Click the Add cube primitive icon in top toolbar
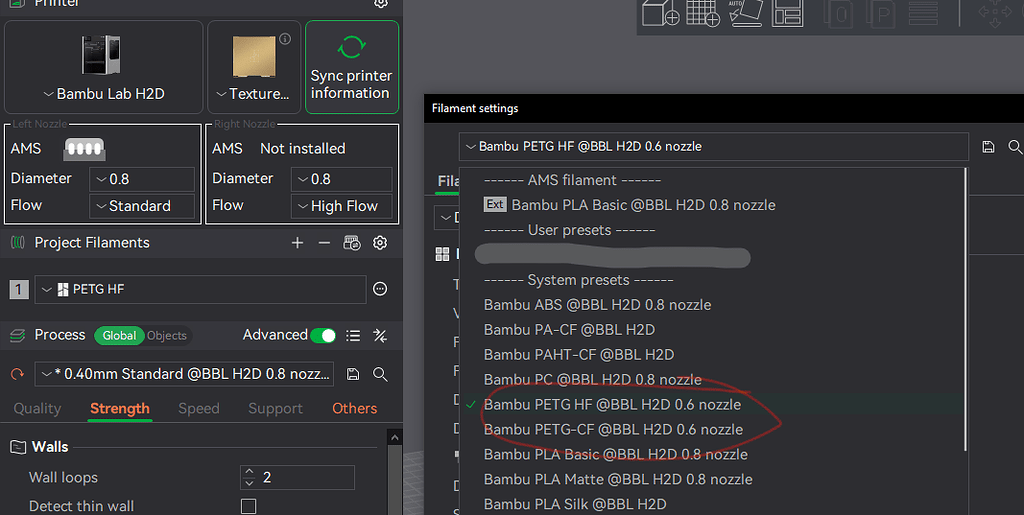Screen dimensions: 1024x515 click(660, 13)
